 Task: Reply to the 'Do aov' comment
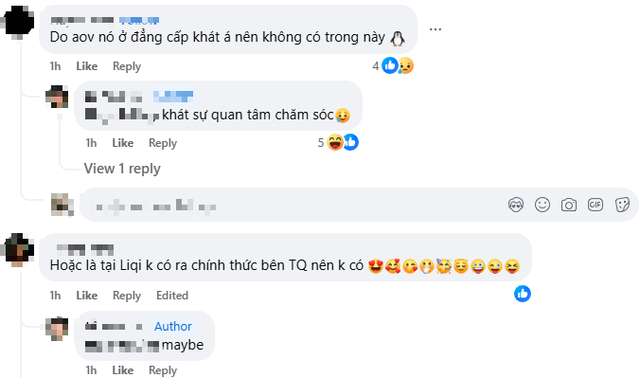point(127,66)
